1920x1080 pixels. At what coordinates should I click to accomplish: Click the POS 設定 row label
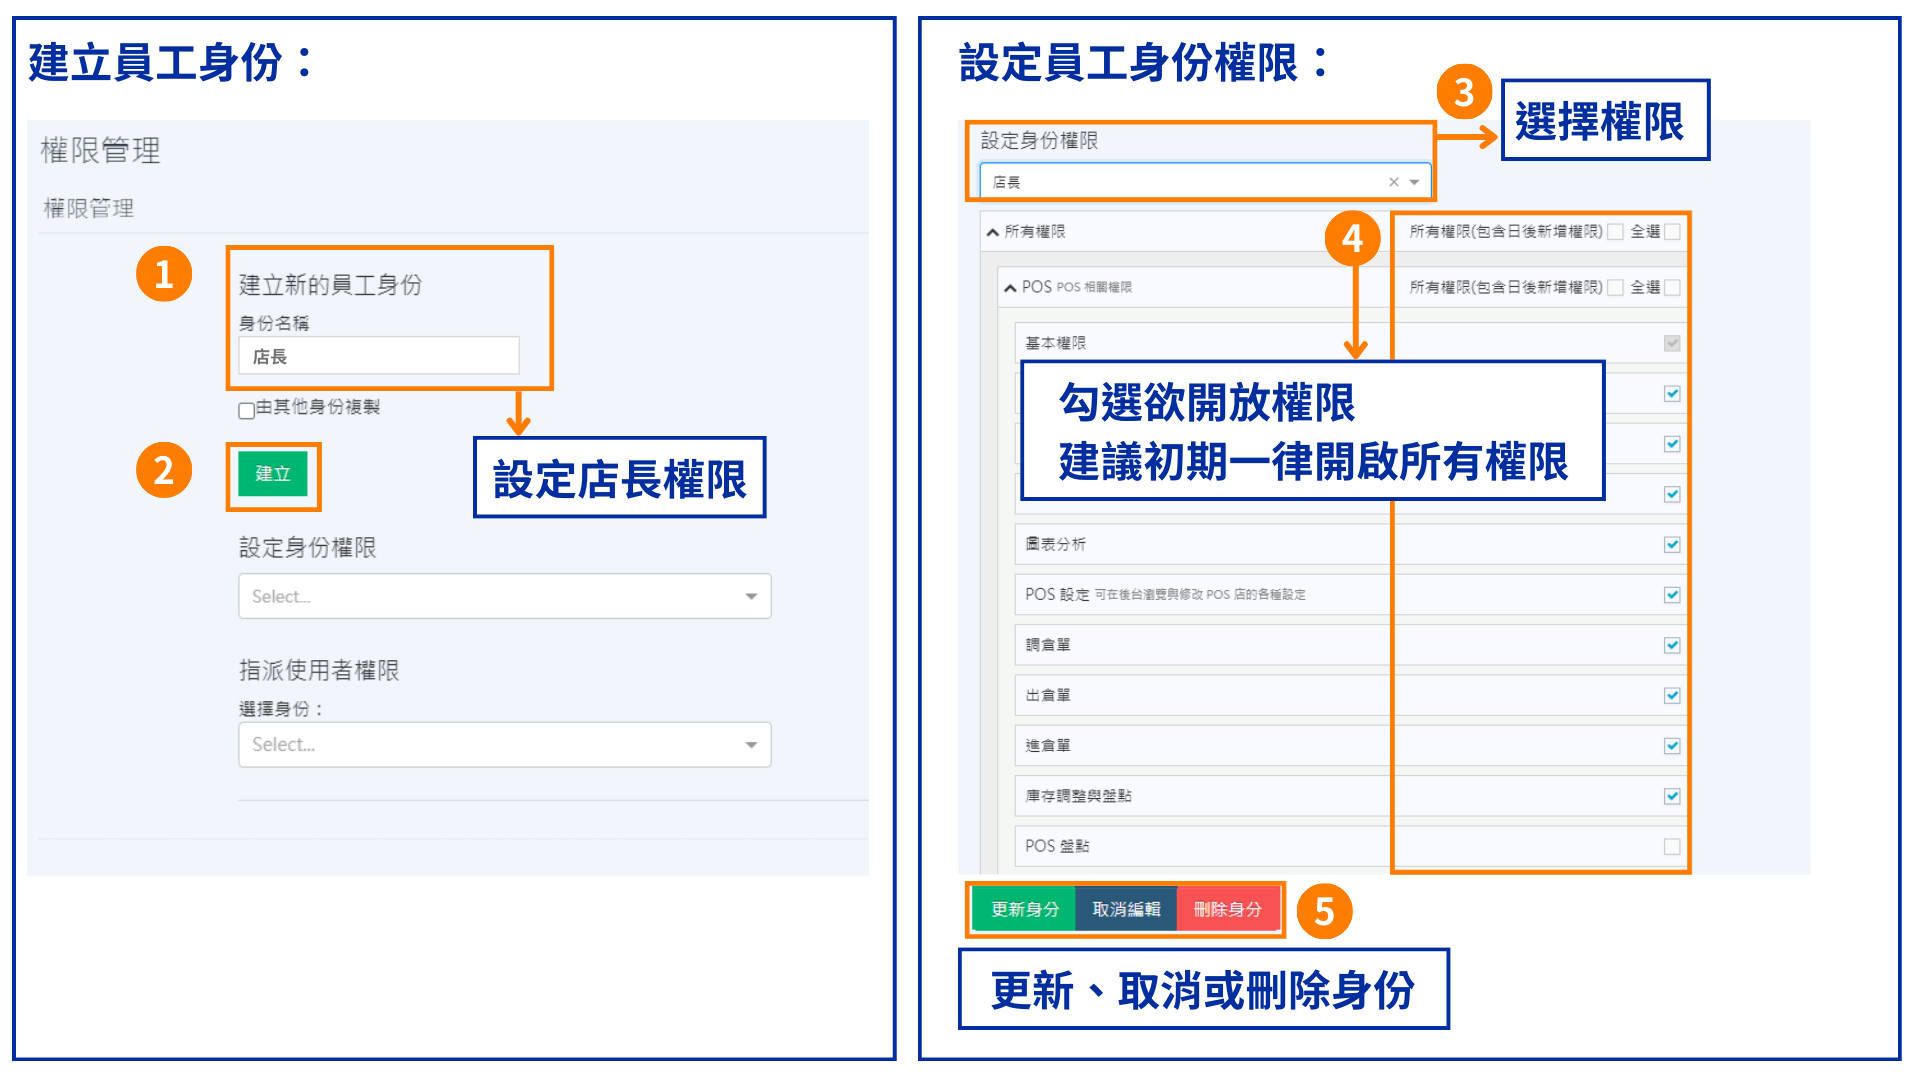coord(1057,595)
